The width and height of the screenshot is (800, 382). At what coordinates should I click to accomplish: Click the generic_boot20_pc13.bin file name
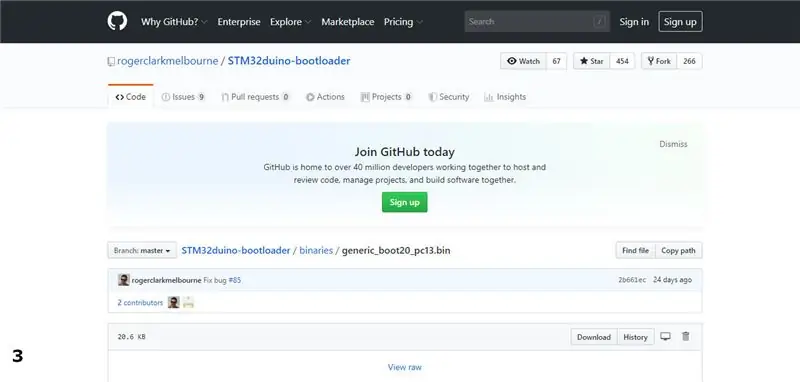click(x=396, y=250)
